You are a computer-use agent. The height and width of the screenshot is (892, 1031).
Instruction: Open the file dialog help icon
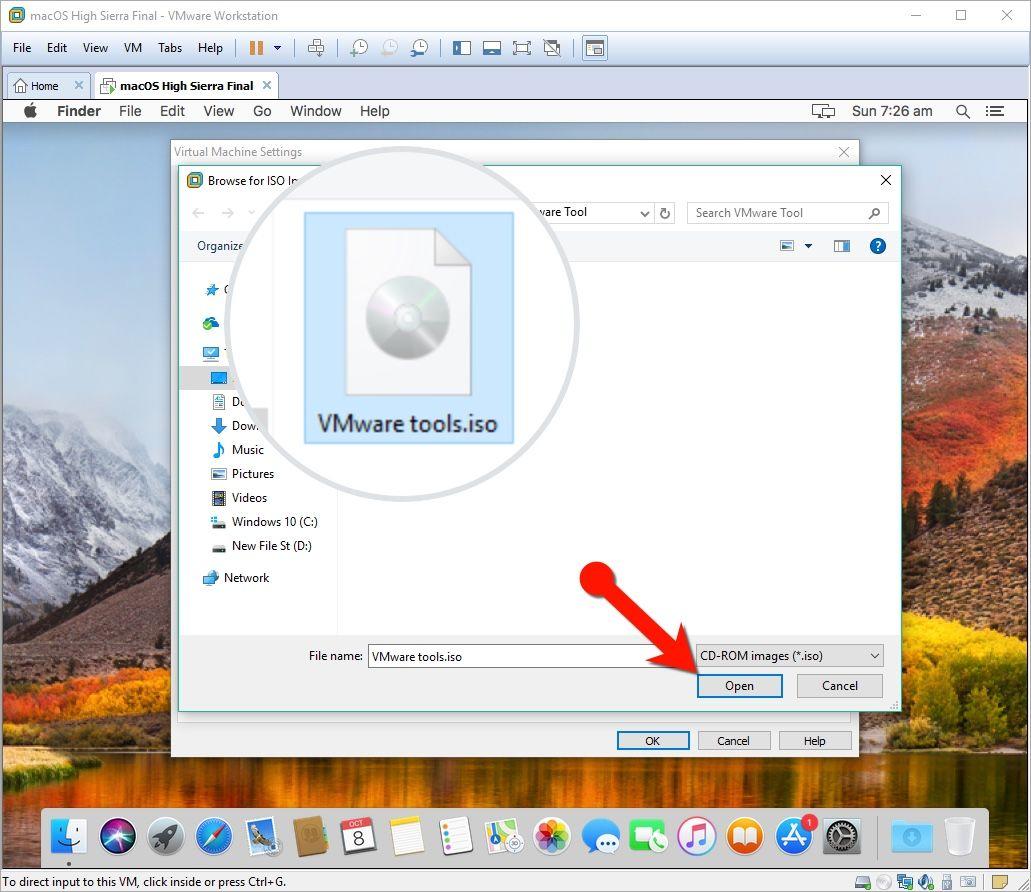point(877,246)
